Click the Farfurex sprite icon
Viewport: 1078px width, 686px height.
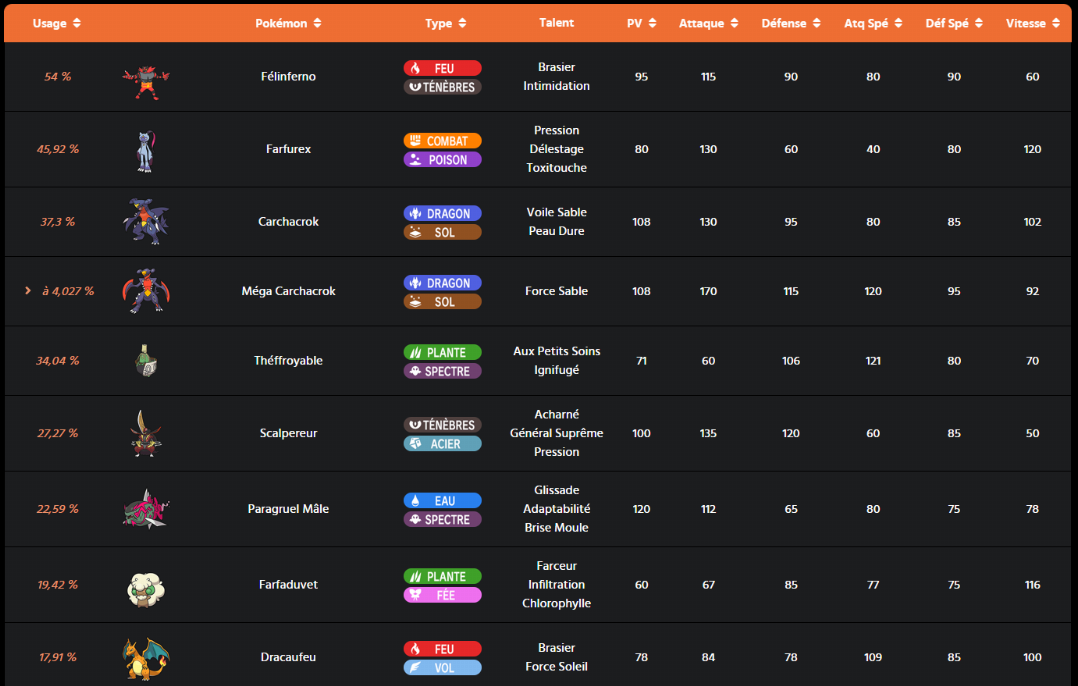tap(146, 150)
